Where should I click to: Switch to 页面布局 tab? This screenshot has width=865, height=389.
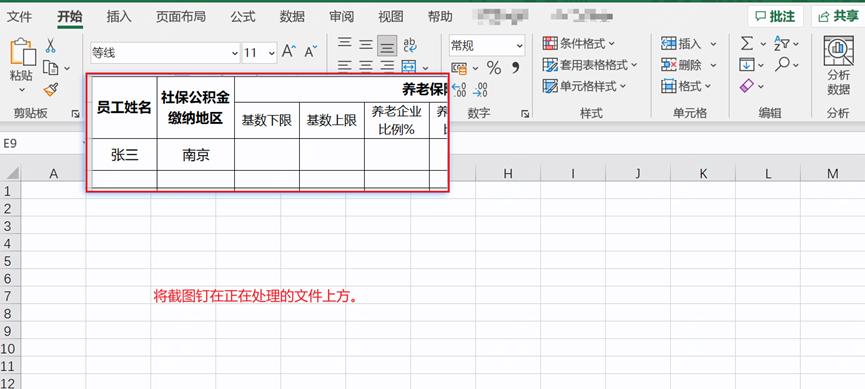pyautogui.click(x=180, y=17)
